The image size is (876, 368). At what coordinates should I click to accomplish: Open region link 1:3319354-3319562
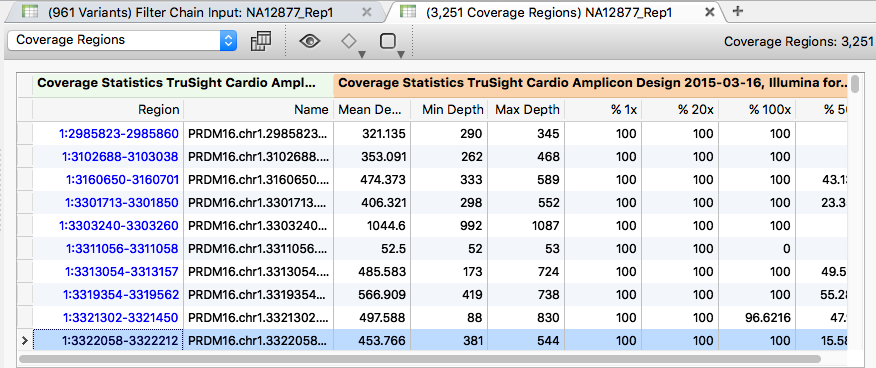[121, 294]
